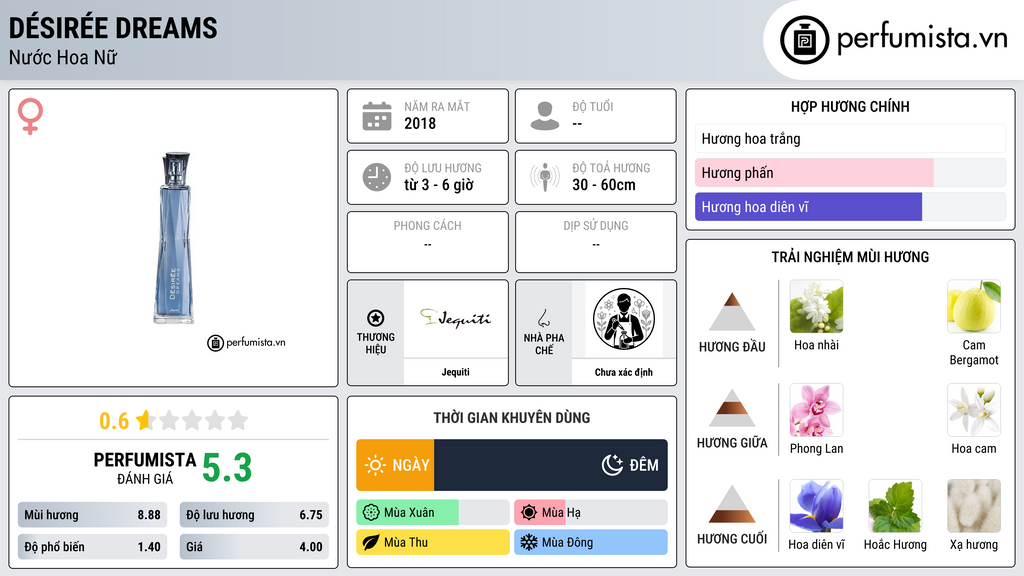Click the flower icon for Mùa Xuân
The width and height of the screenshot is (1024, 576).
371,513
